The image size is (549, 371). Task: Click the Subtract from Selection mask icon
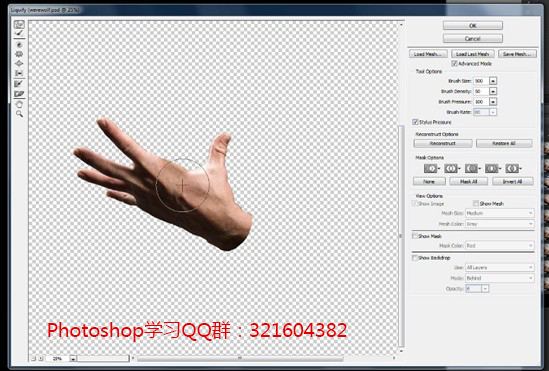pos(471,169)
